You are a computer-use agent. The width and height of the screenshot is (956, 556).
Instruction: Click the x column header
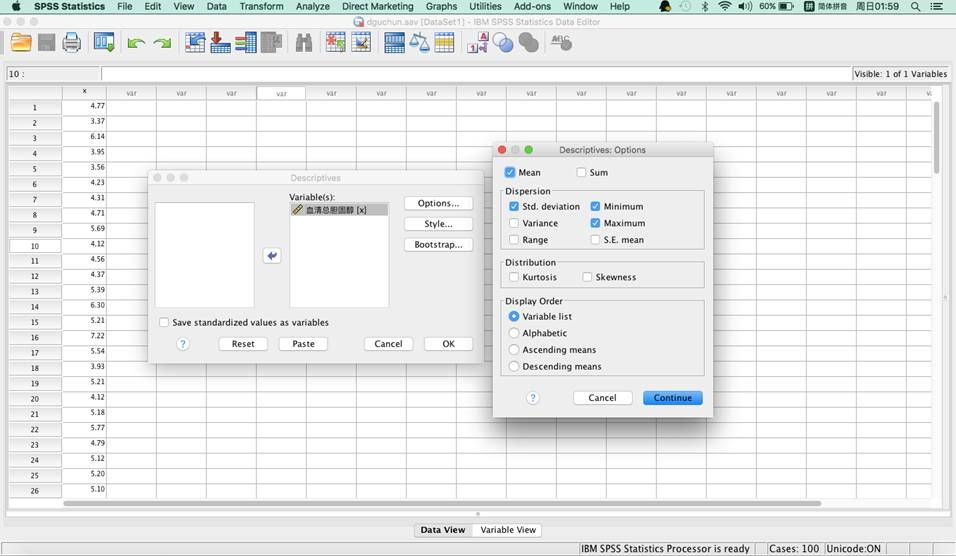(84, 93)
